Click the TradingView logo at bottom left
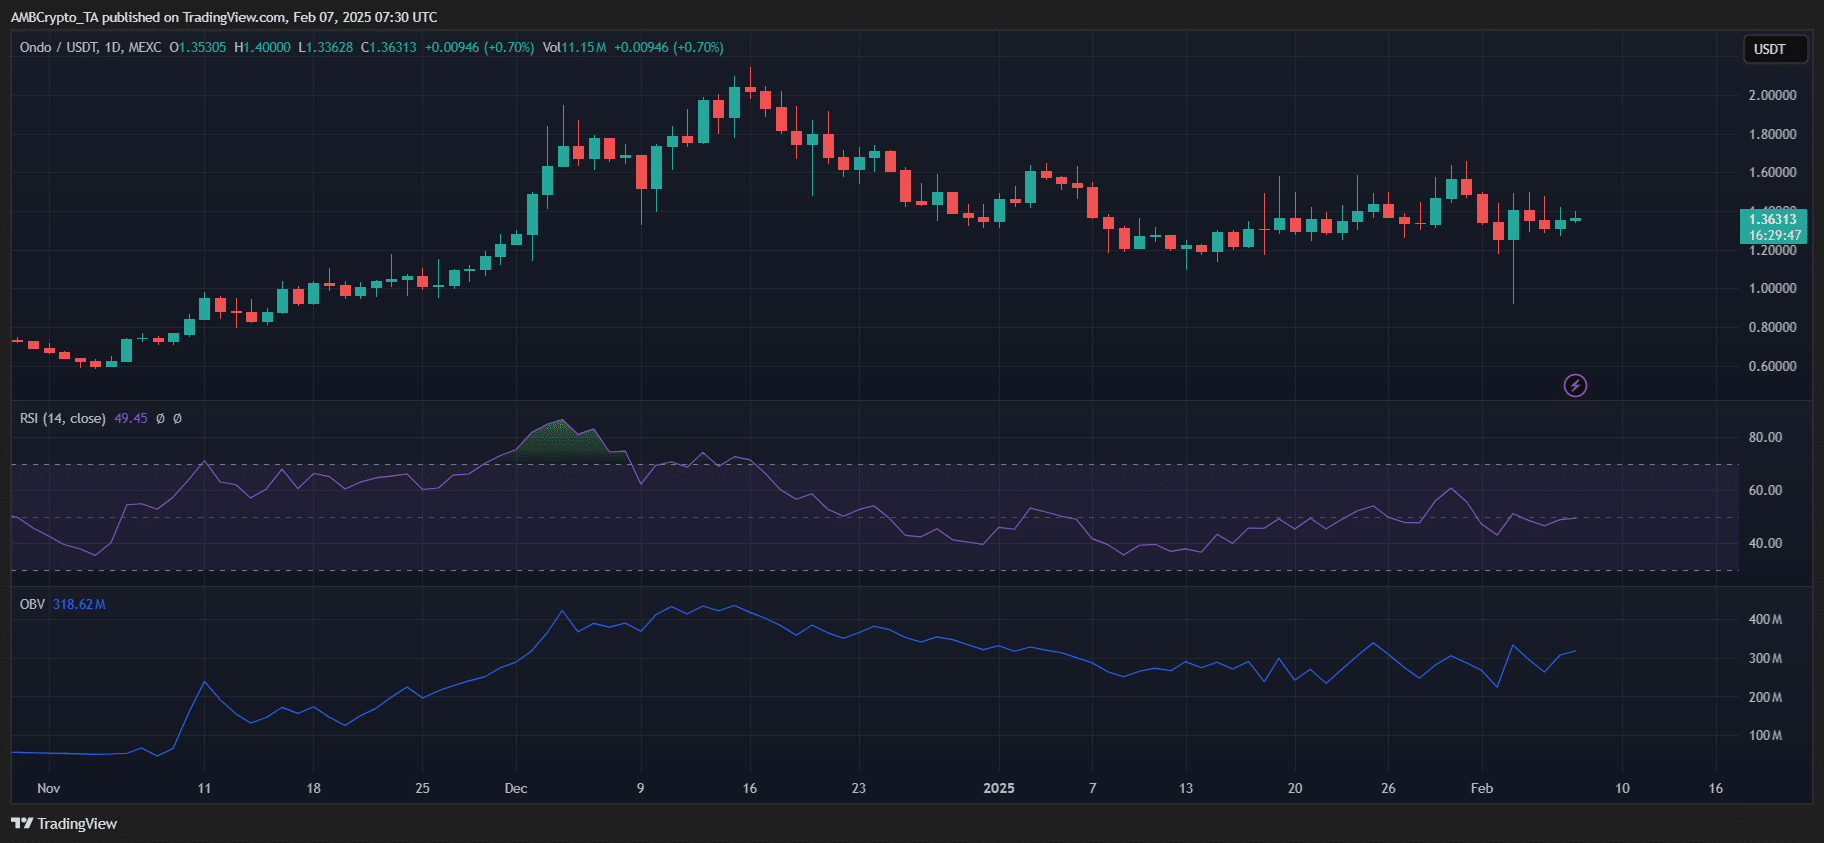The image size is (1824, 843). click(x=64, y=823)
